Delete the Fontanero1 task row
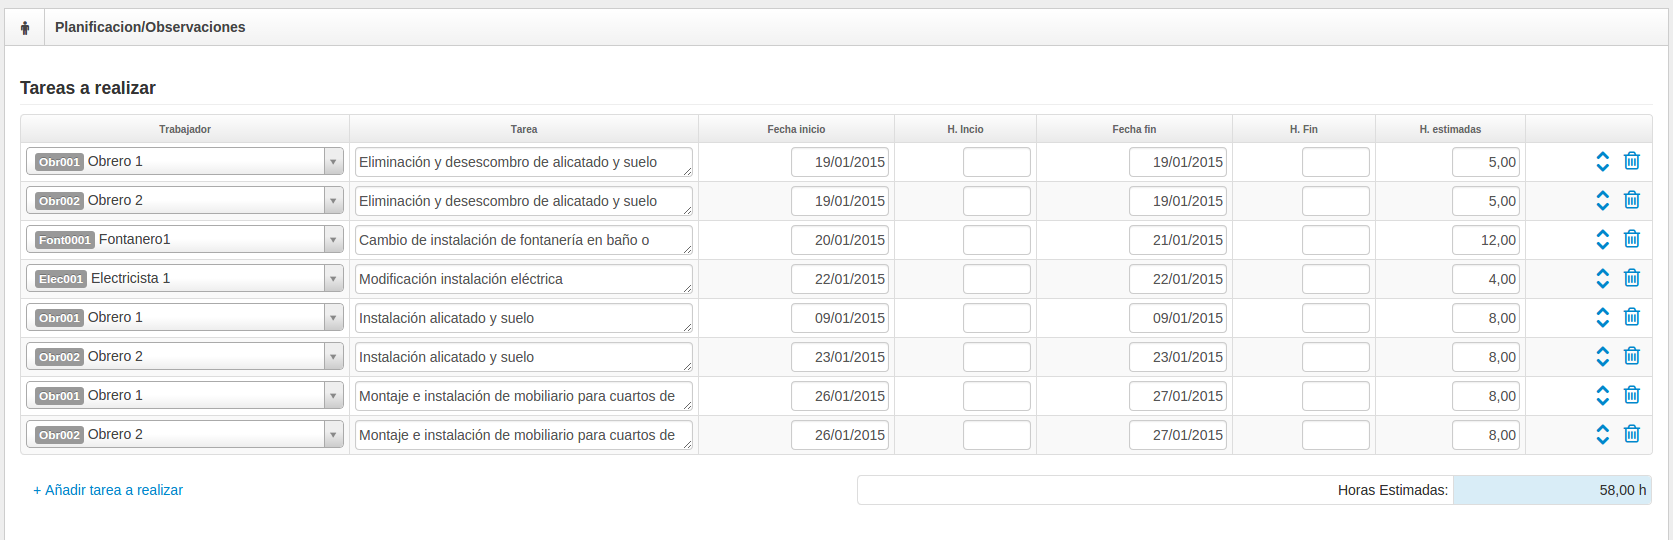 (1632, 239)
